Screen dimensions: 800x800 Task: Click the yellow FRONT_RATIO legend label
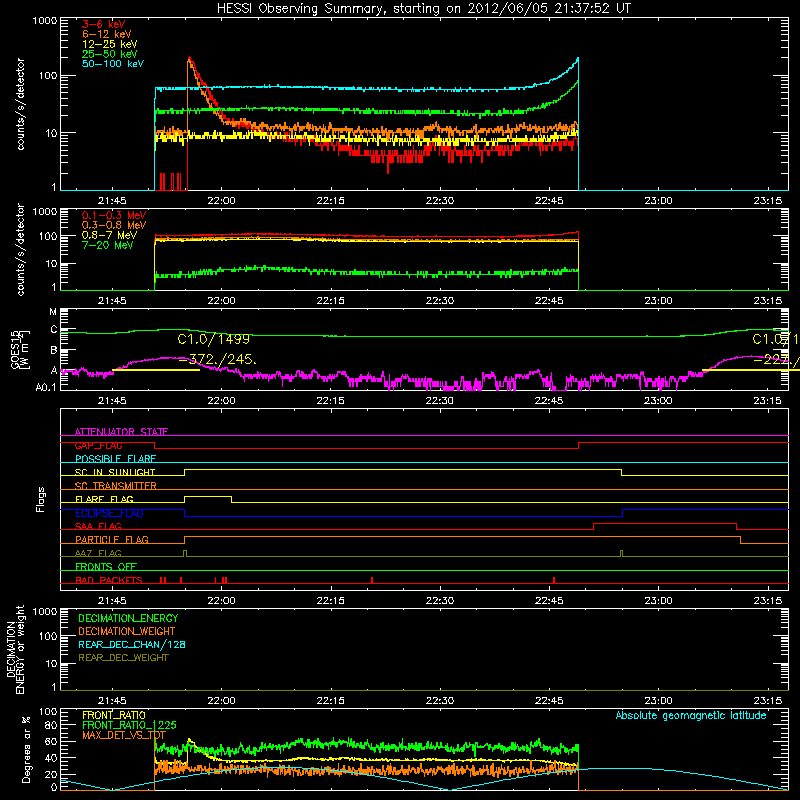point(114,715)
